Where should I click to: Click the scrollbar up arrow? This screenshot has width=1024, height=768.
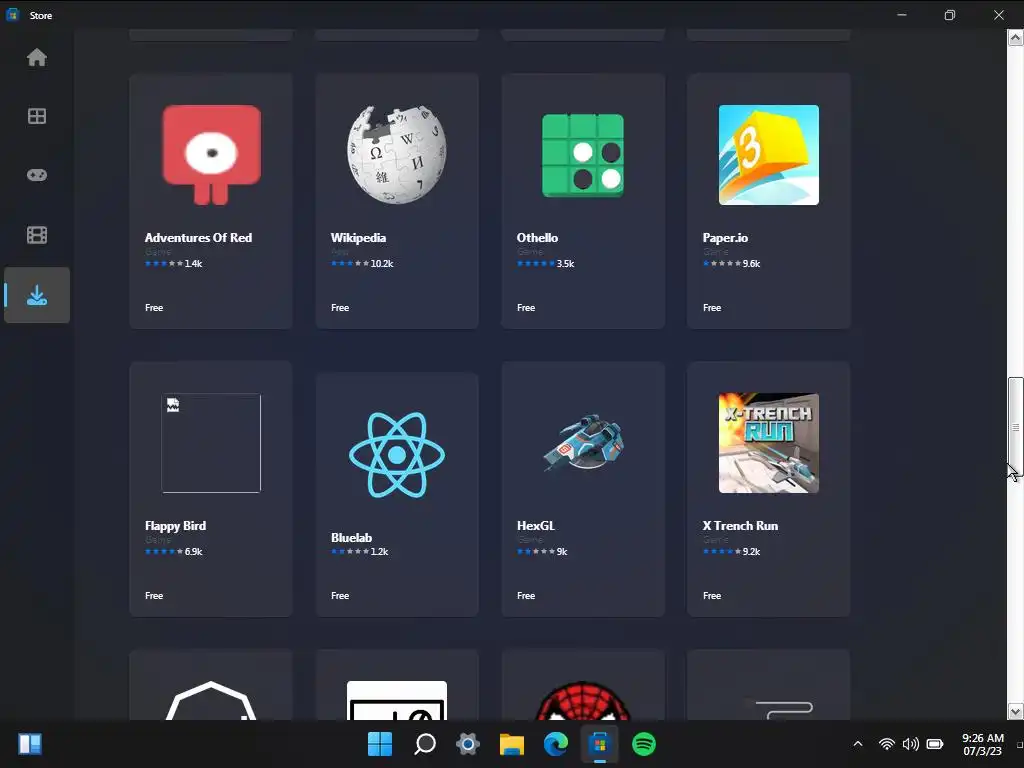coord(1016,38)
